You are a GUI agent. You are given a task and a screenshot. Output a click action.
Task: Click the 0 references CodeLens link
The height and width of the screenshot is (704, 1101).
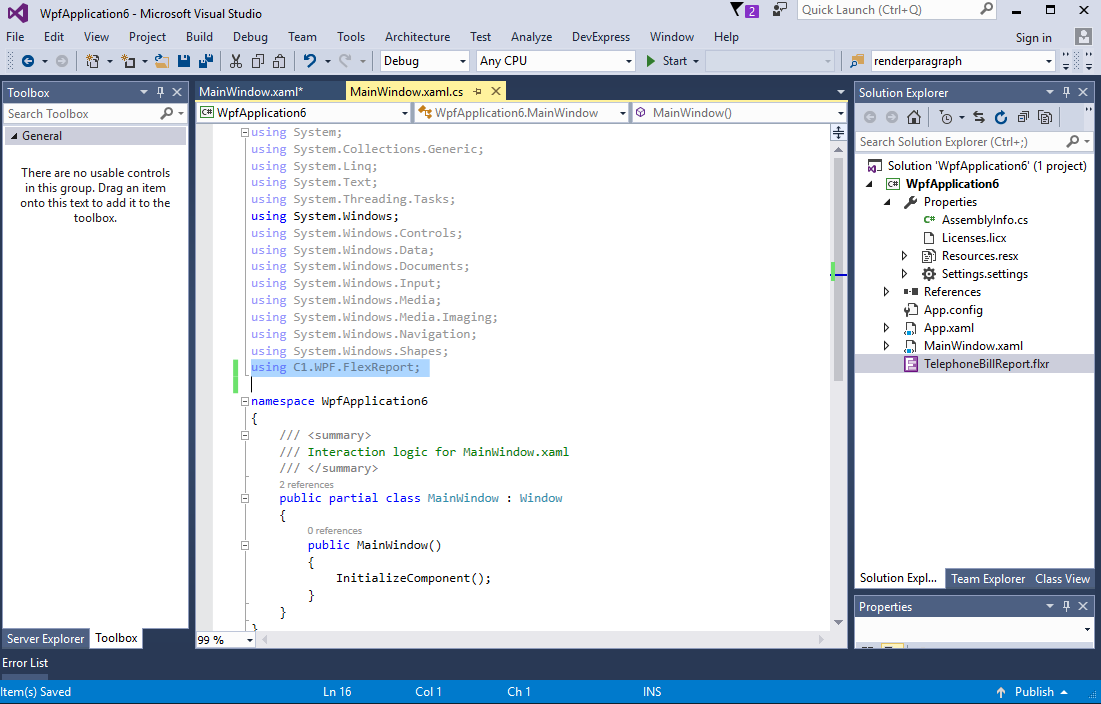(x=335, y=531)
